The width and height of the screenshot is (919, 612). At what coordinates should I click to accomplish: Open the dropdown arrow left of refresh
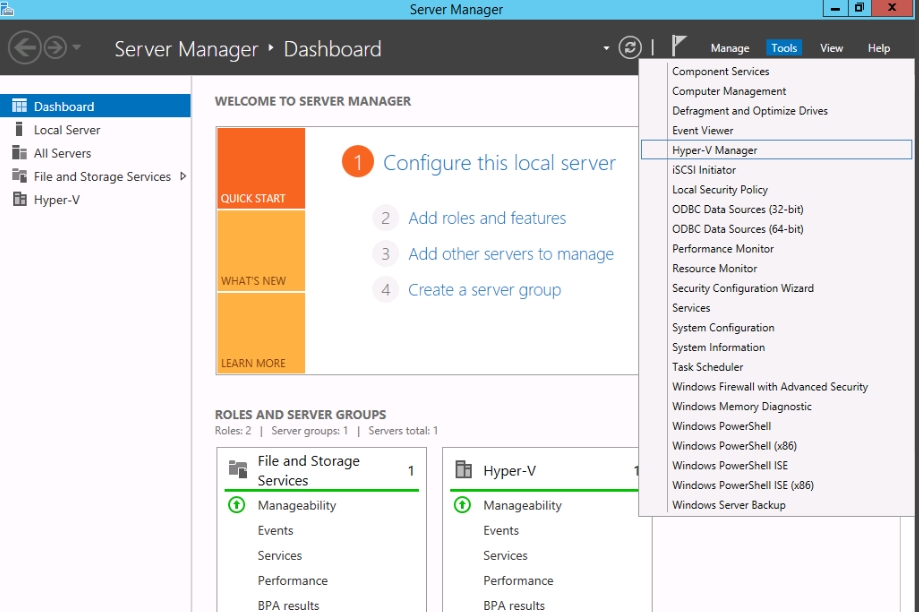click(606, 48)
